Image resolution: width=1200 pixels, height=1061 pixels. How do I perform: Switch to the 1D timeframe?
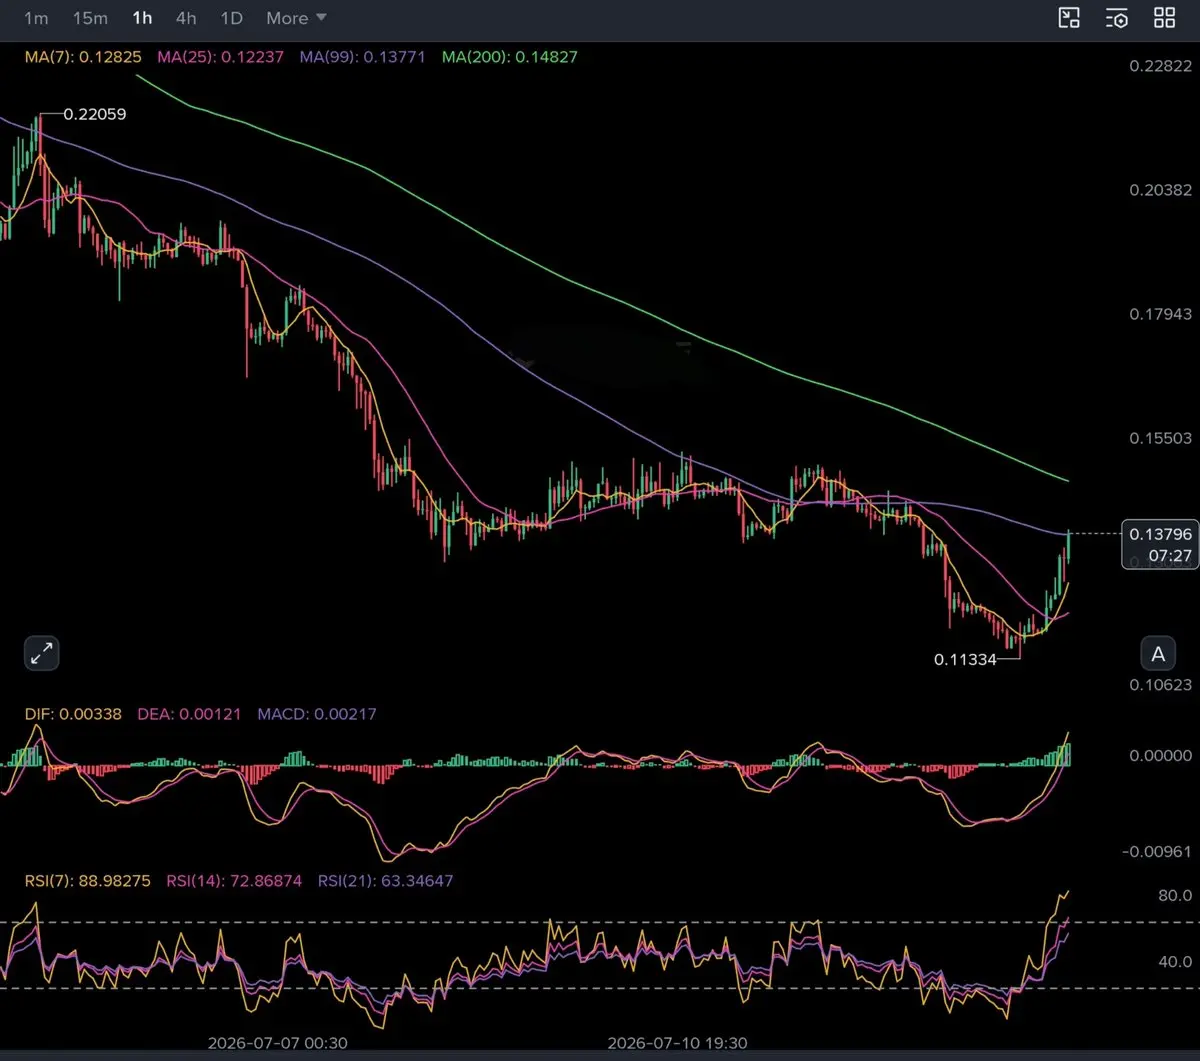point(231,18)
